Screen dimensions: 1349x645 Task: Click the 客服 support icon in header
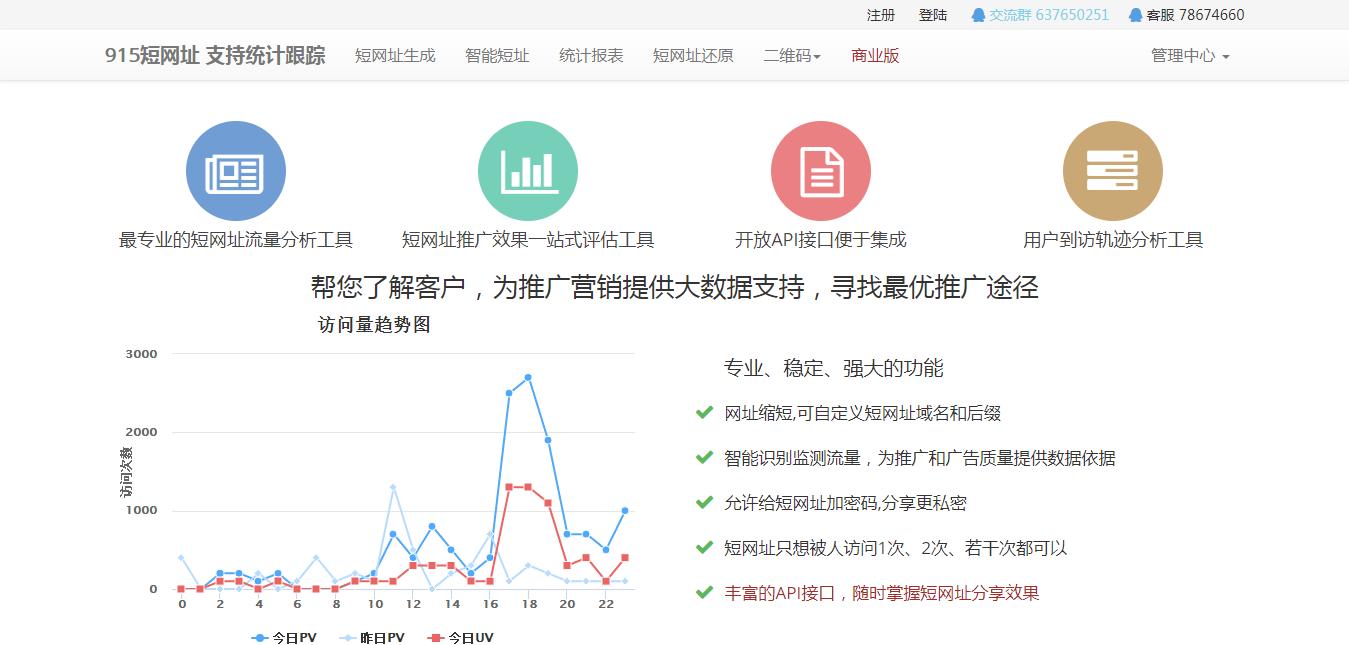pos(1135,15)
